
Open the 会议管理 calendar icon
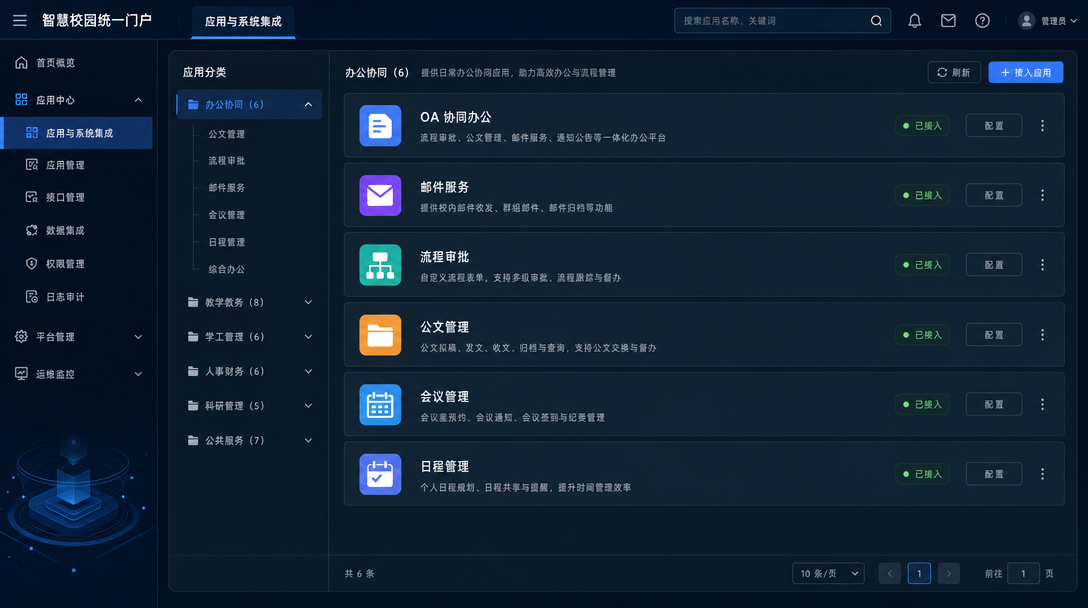(380, 405)
